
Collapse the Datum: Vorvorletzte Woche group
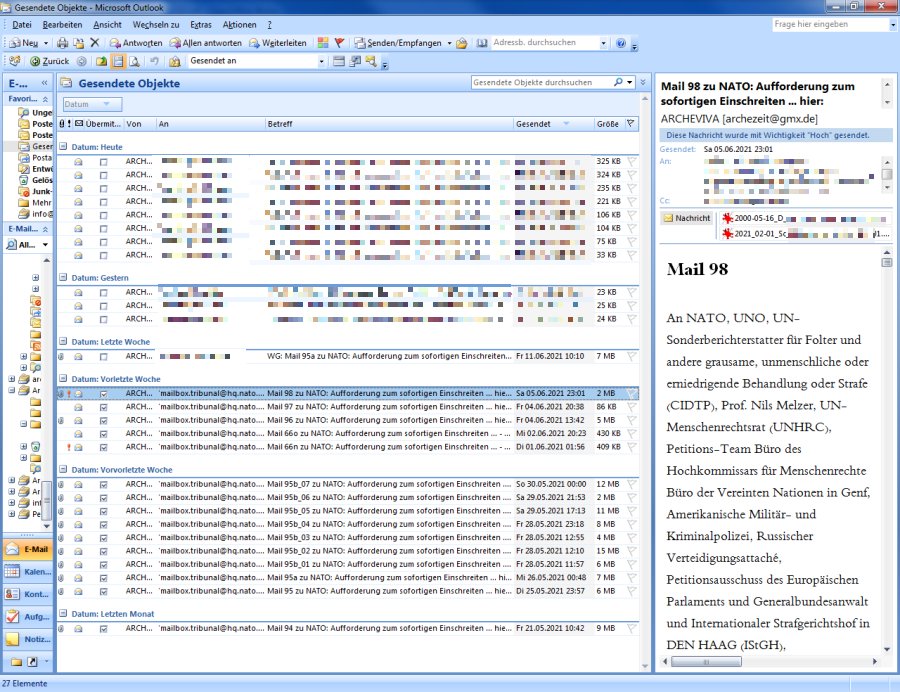coord(64,469)
